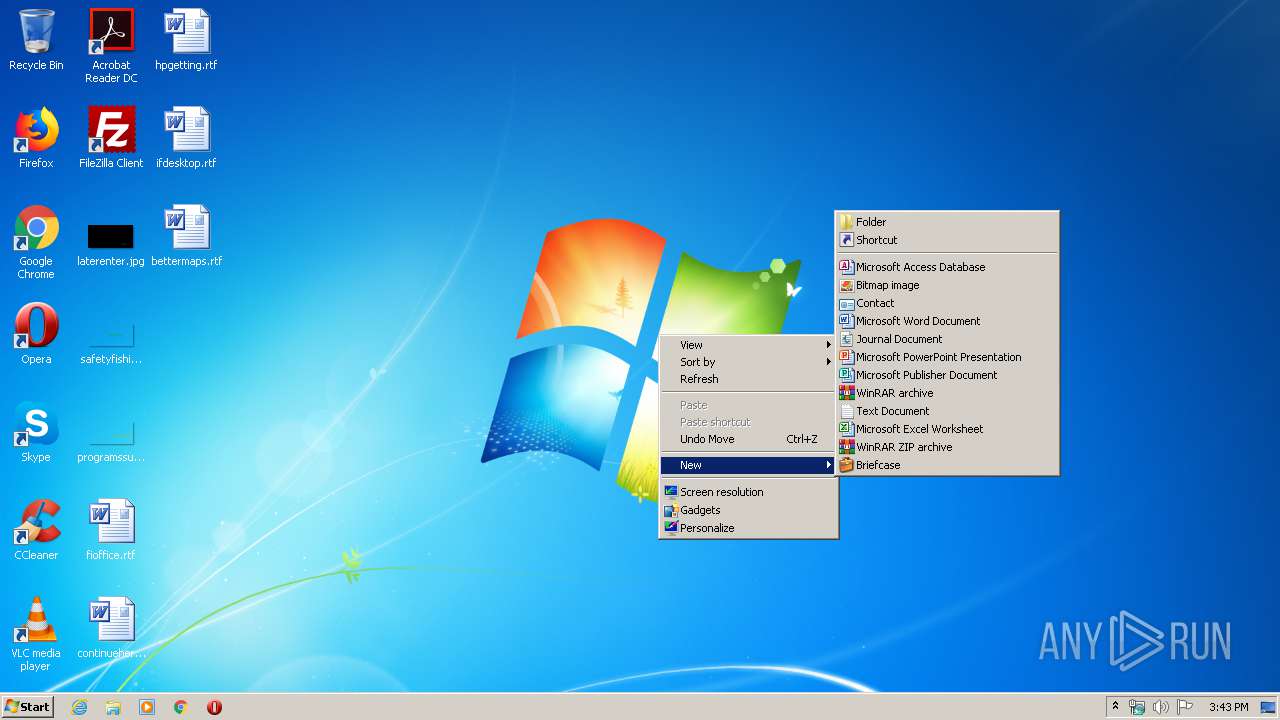
Task: Select the bettermaps.rtf document icon
Action: coord(186,236)
